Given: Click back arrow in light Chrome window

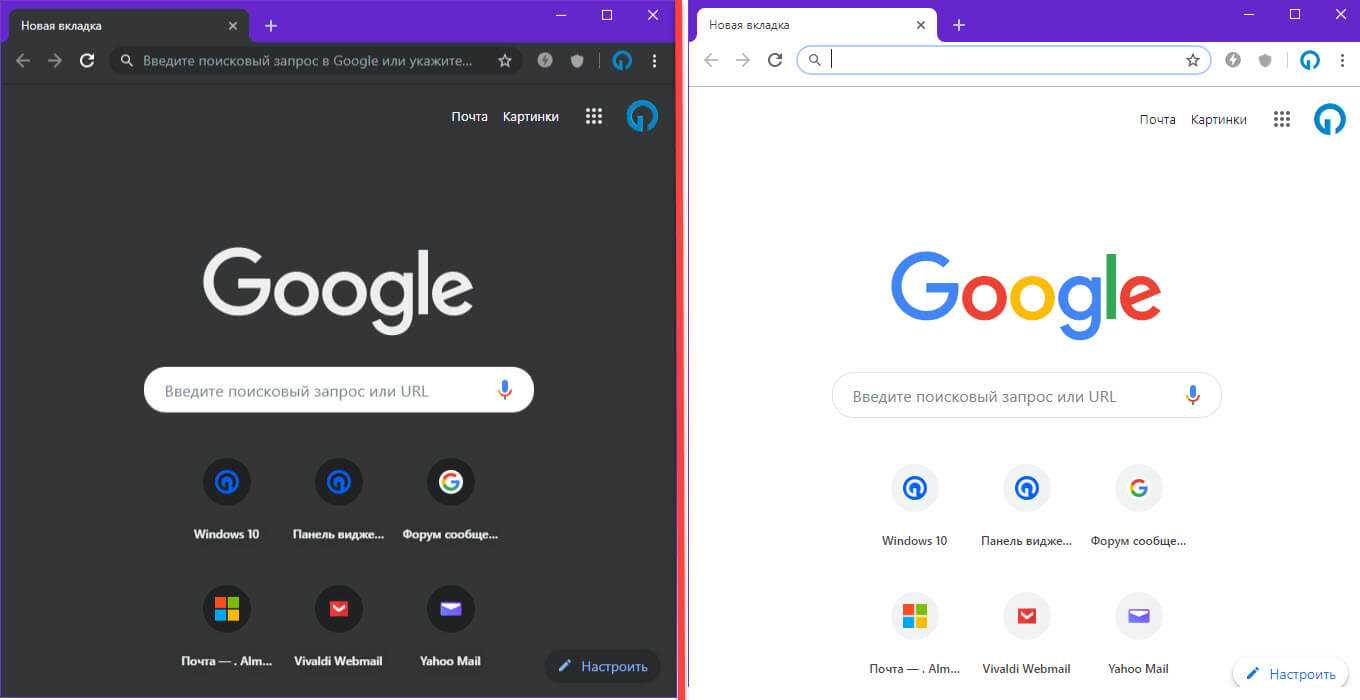Looking at the screenshot, I should (711, 60).
